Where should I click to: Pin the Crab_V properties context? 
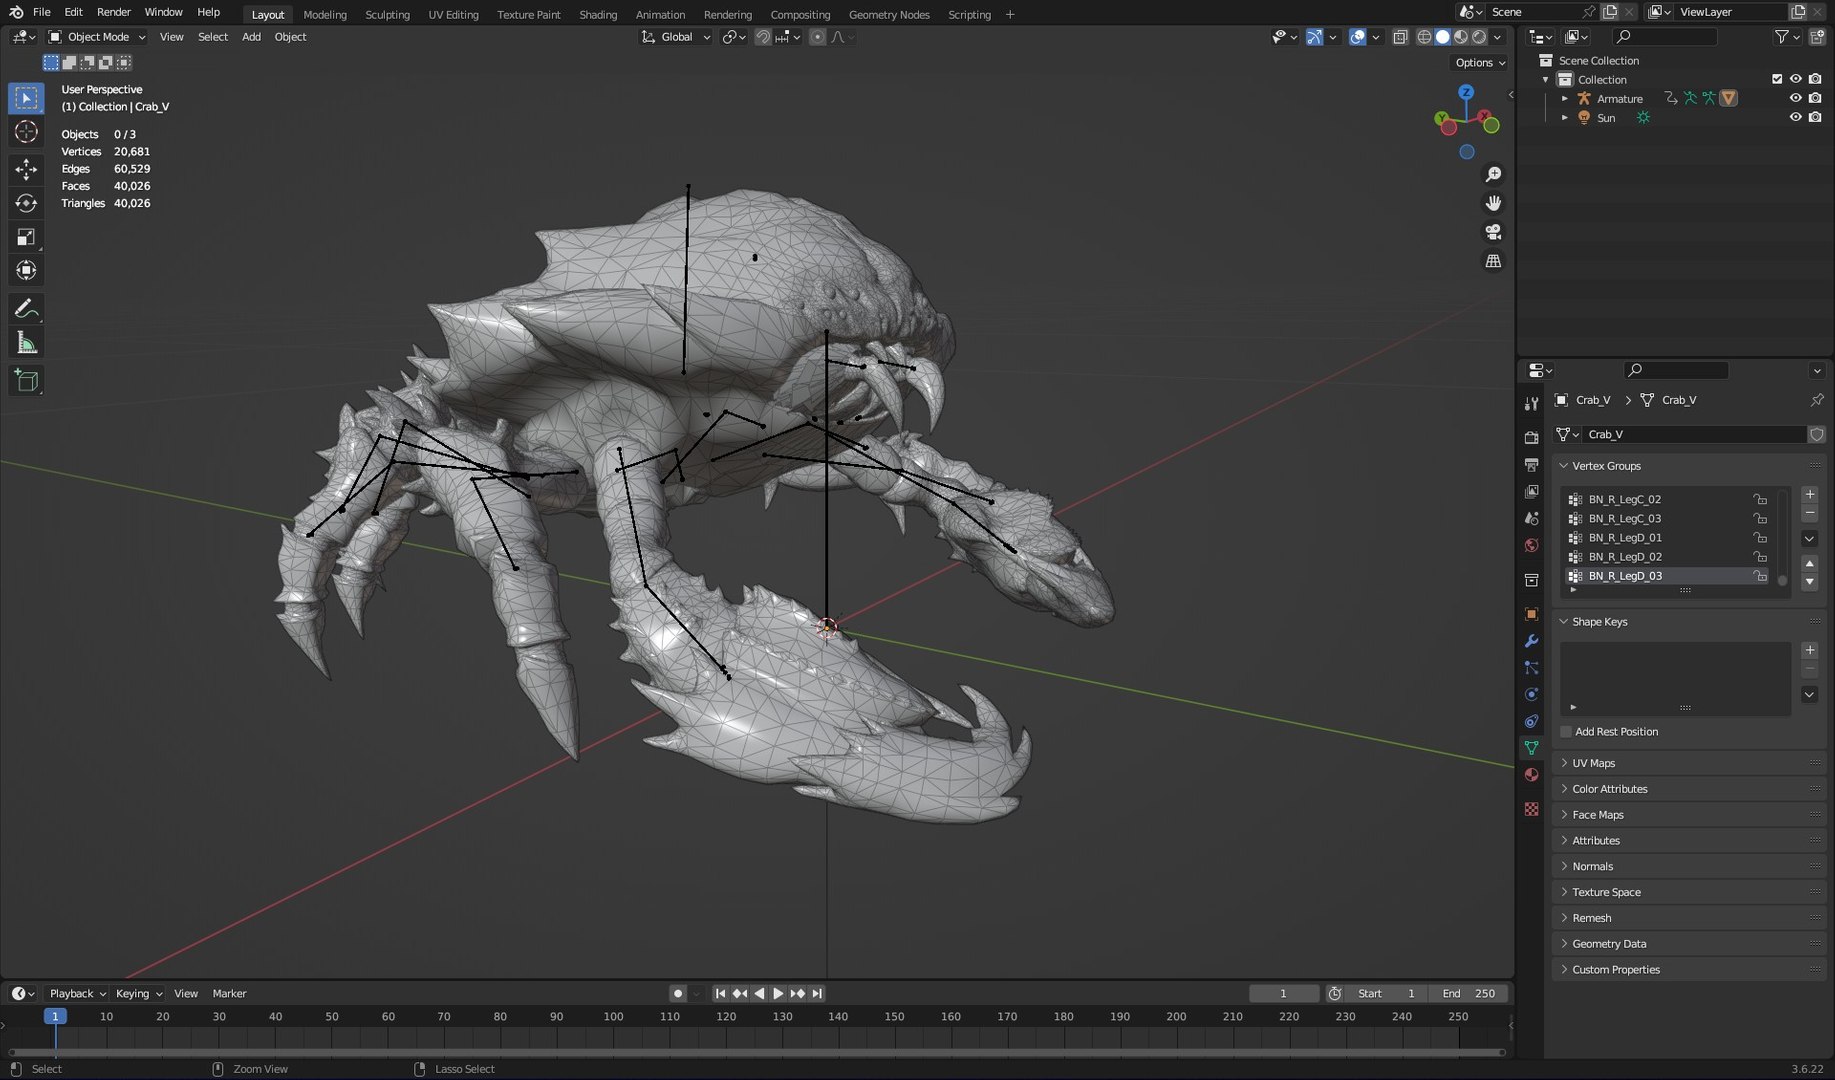pos(1816,400)
